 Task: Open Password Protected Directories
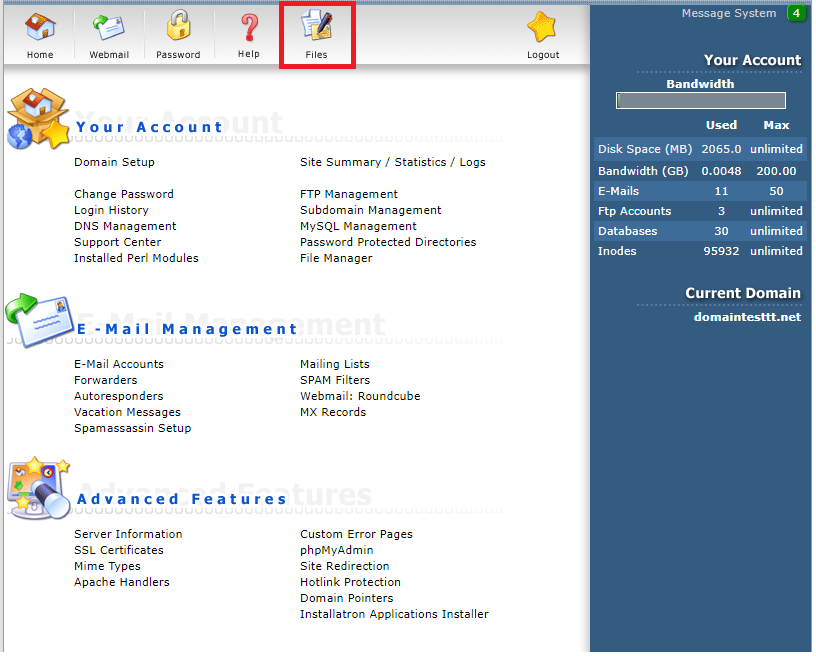point(388,243)
